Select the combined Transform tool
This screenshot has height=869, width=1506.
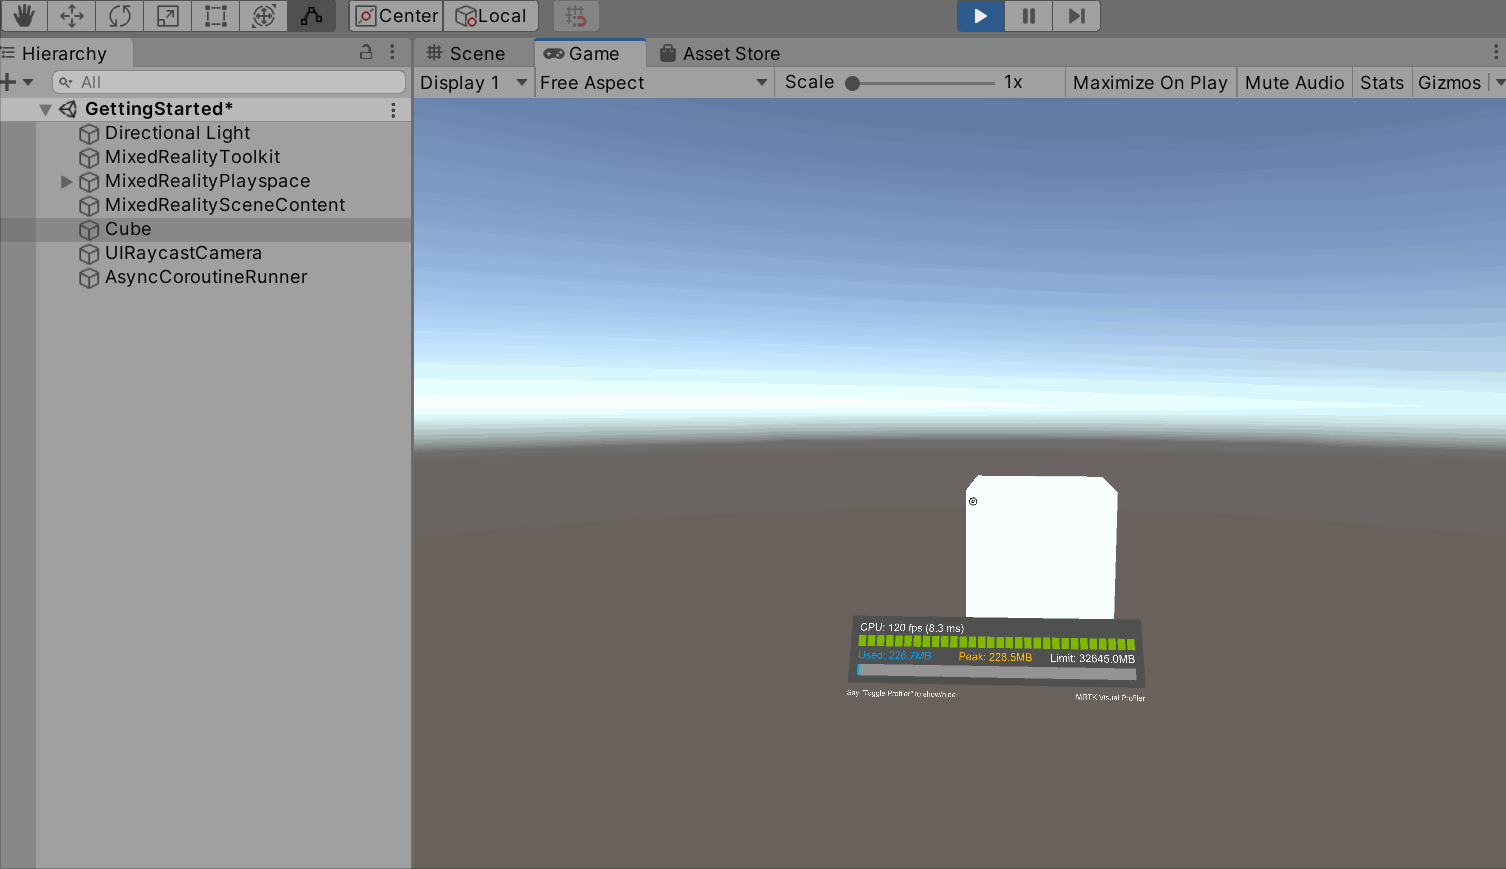263,16
